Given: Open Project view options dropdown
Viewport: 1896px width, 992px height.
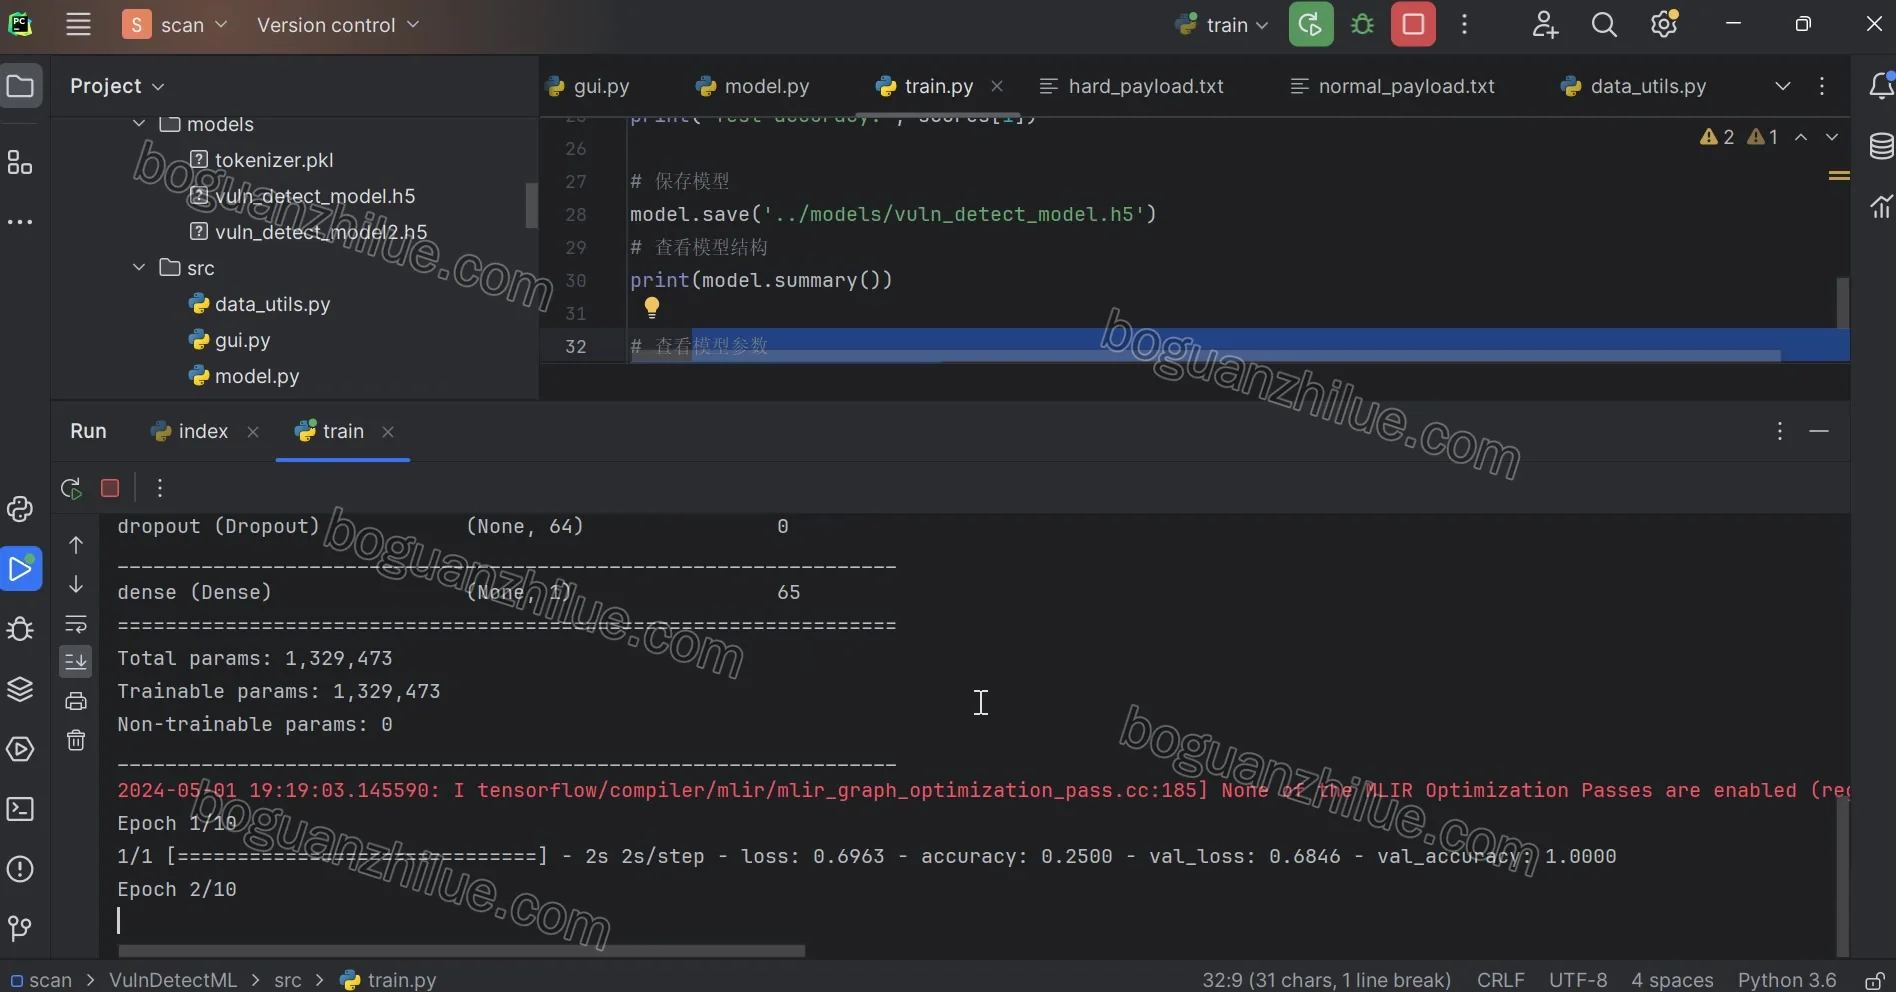Looking at the screenshot, I should 117,86.
